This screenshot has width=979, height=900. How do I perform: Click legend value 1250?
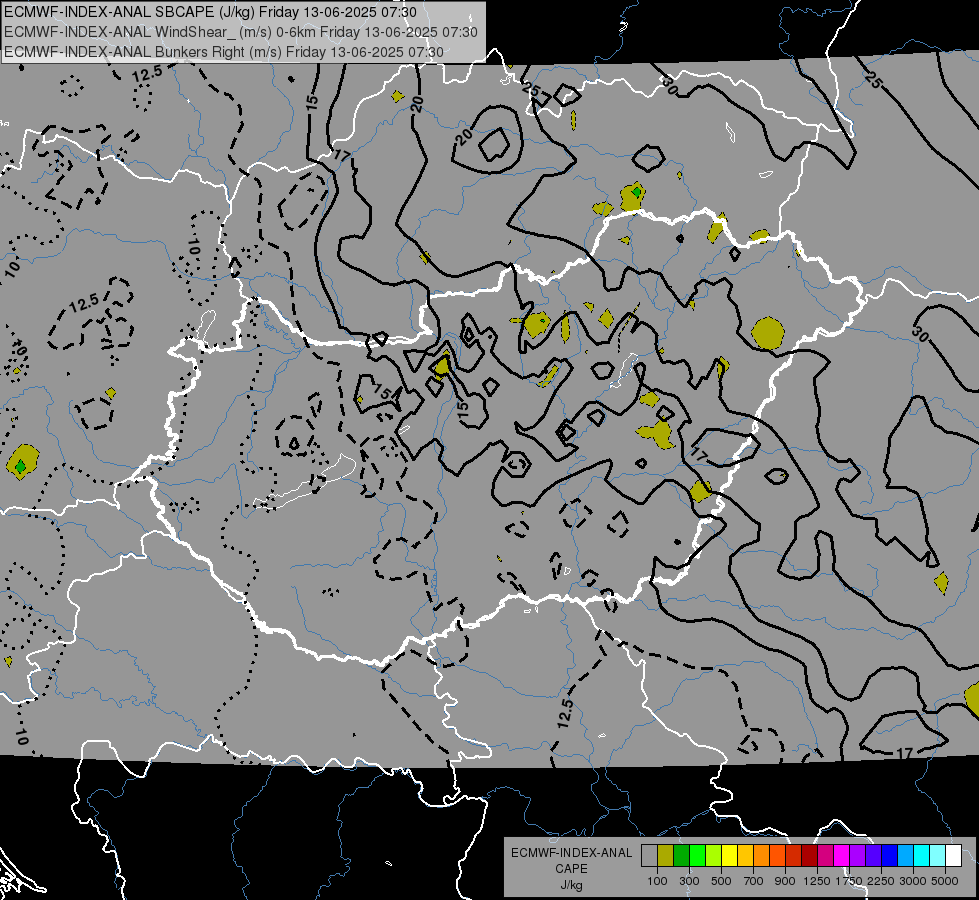[817, 881]
